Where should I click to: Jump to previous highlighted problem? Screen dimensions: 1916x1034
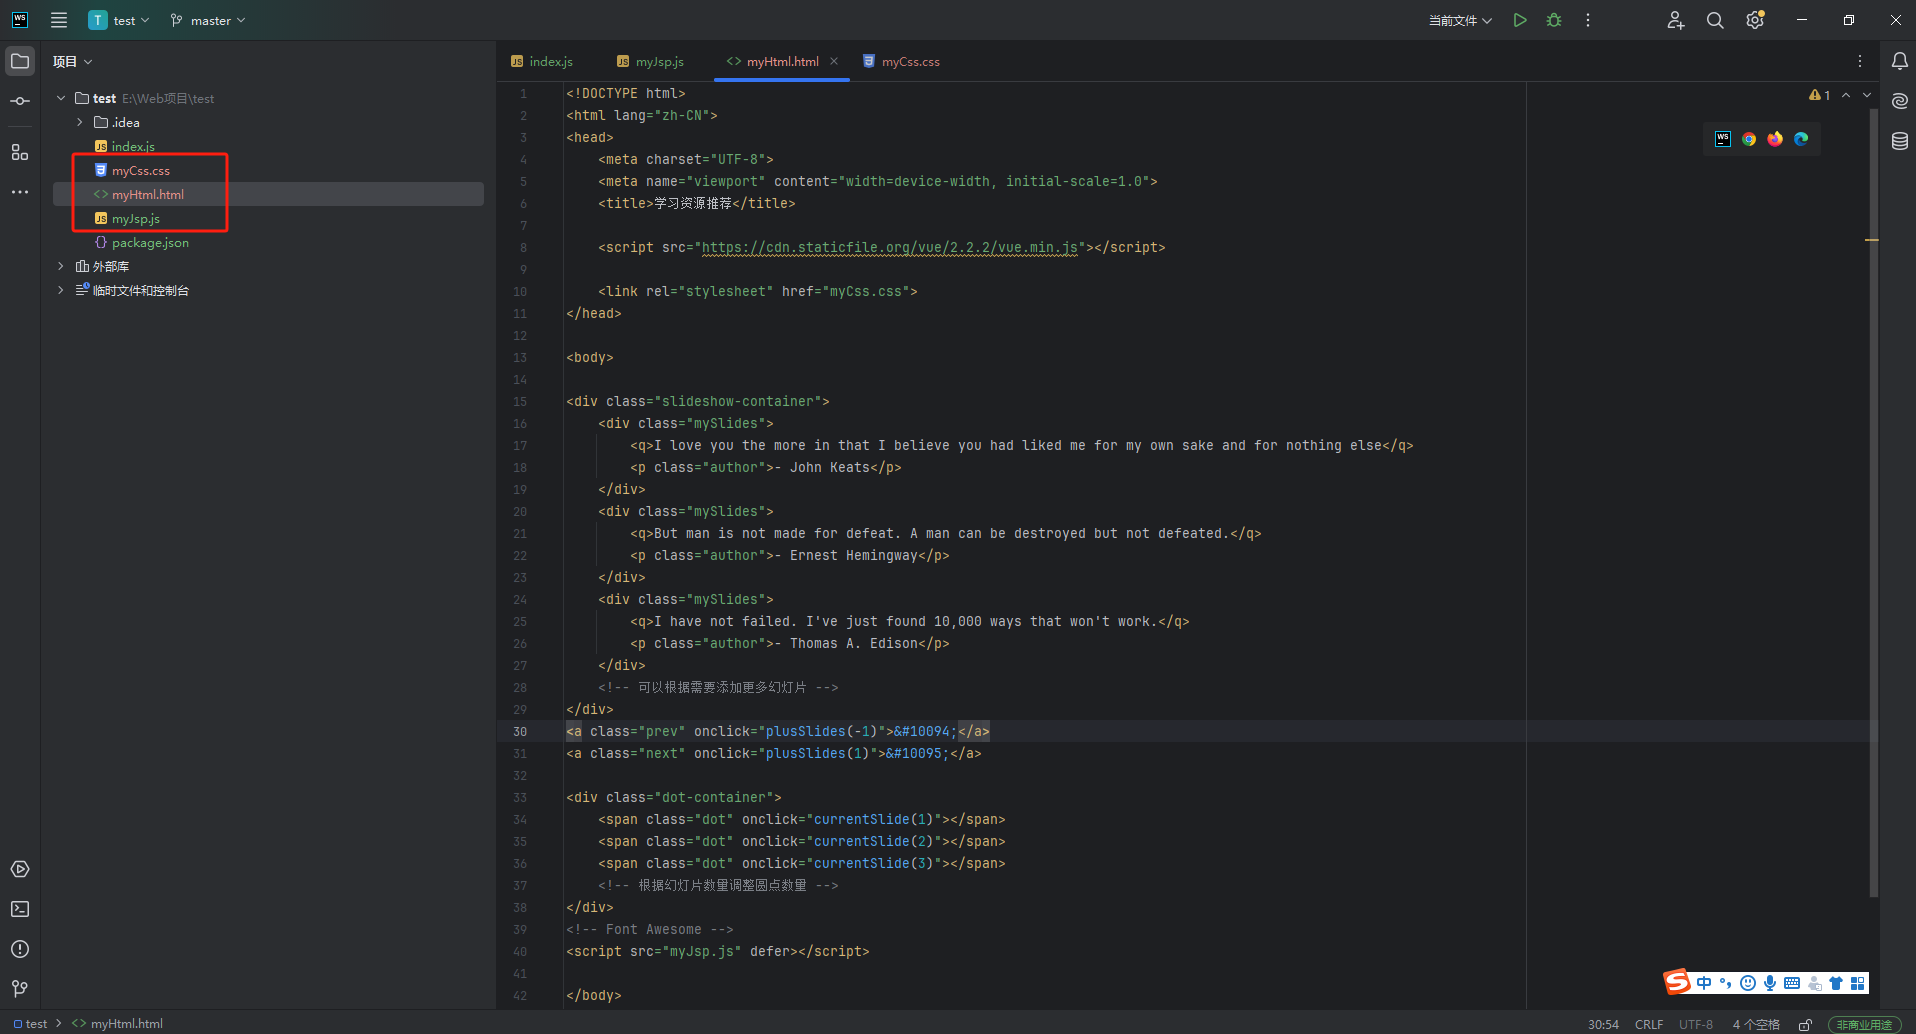pos(1846,95)
